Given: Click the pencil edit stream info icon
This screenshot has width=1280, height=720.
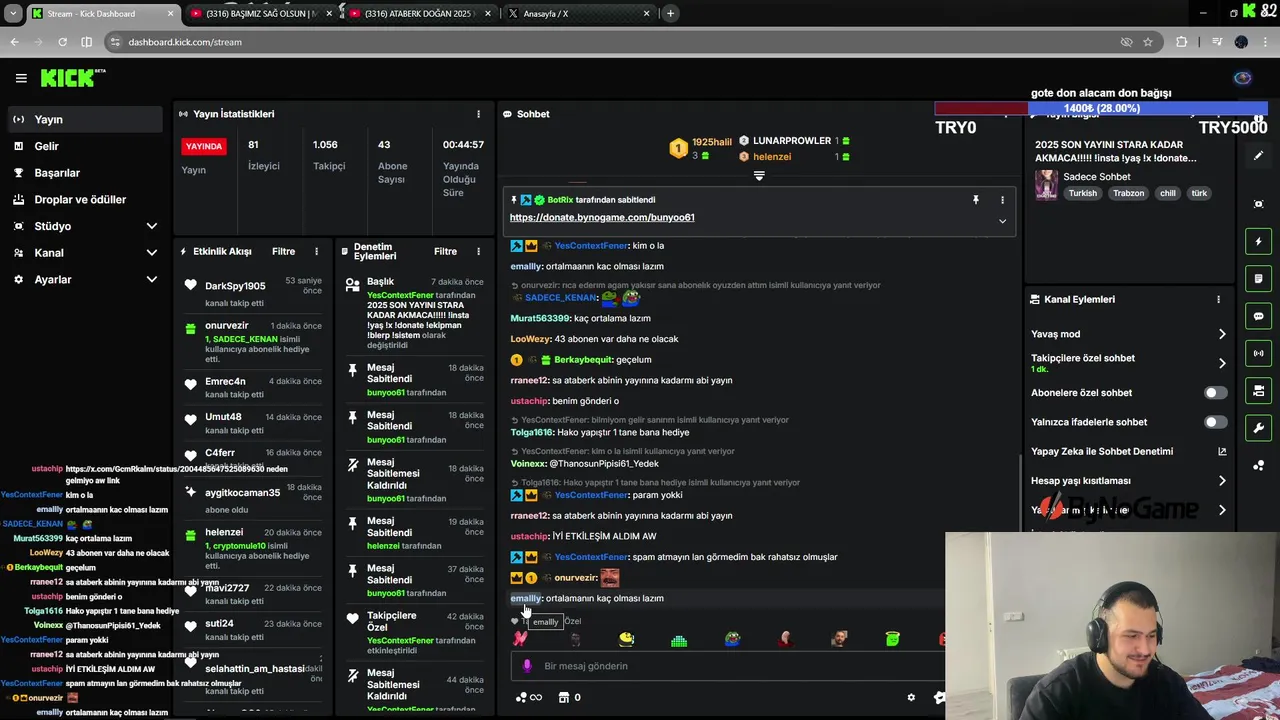Looking at the screenshot, I should tap(1258, 156).
